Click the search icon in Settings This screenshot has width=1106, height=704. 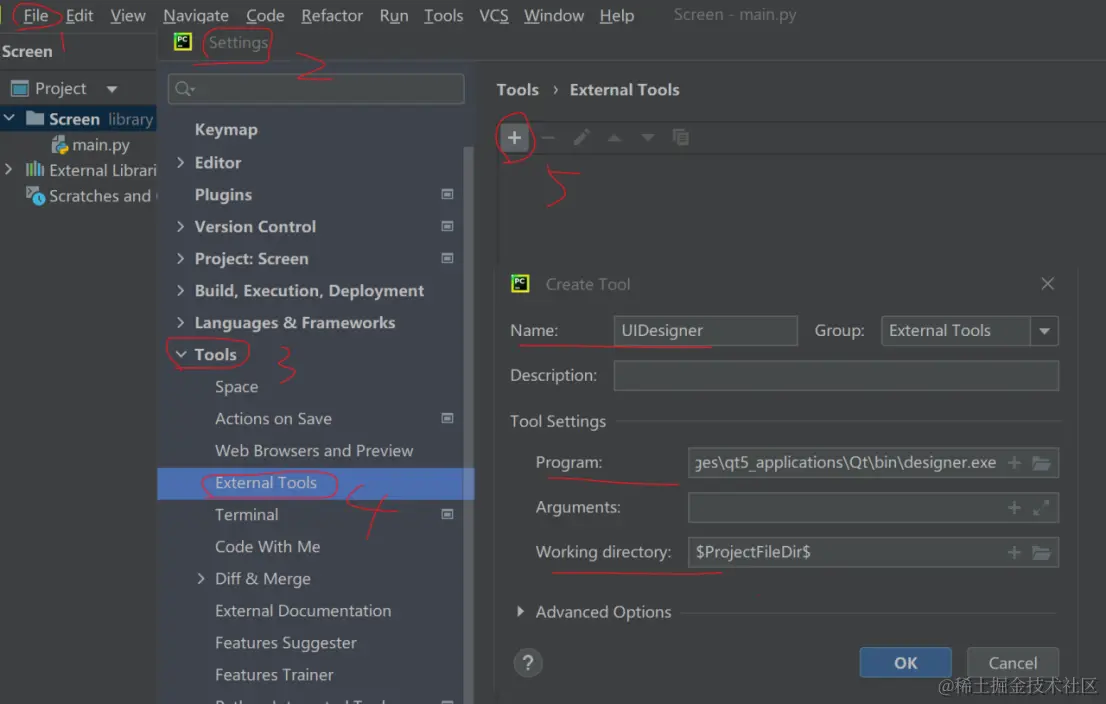184,89
